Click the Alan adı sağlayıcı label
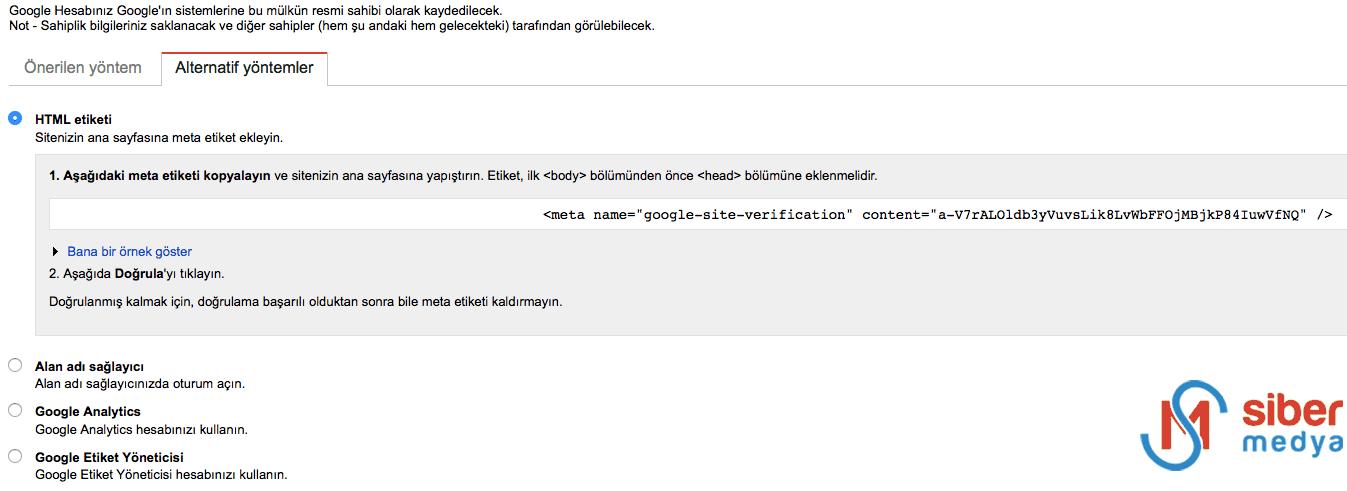1347x491 pixels. [x=89, y=366]
